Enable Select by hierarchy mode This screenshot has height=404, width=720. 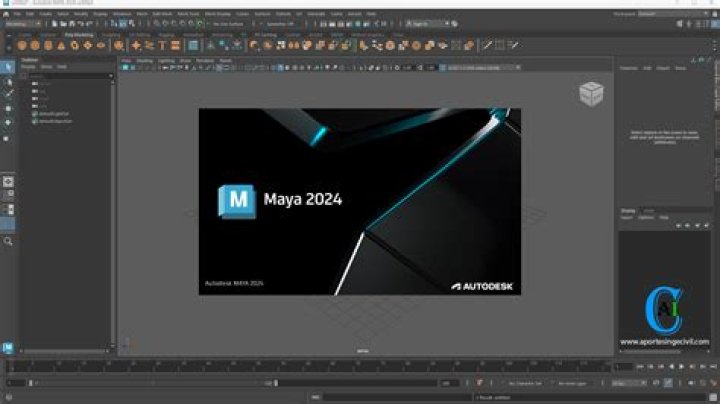pos(114,24)
